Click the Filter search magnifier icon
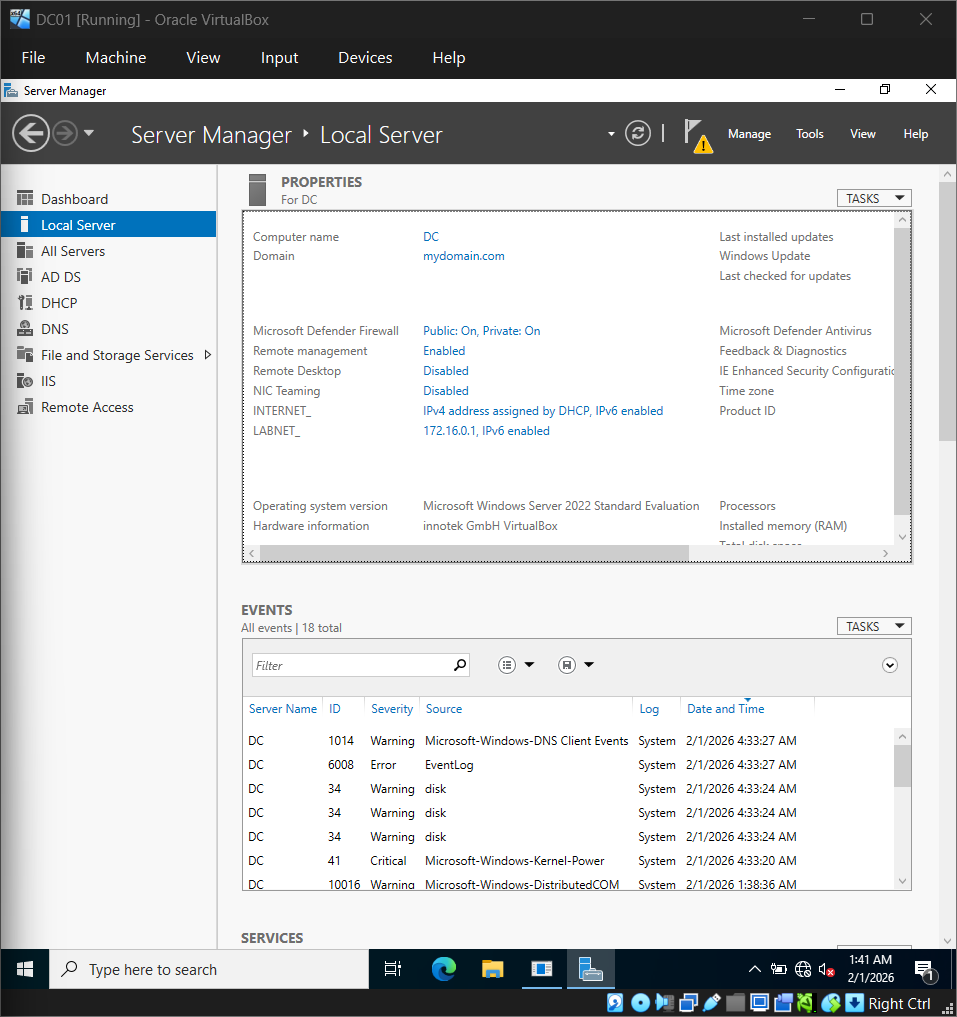The width and height of the screenshot is (957, 1017). tap(460, 665)
